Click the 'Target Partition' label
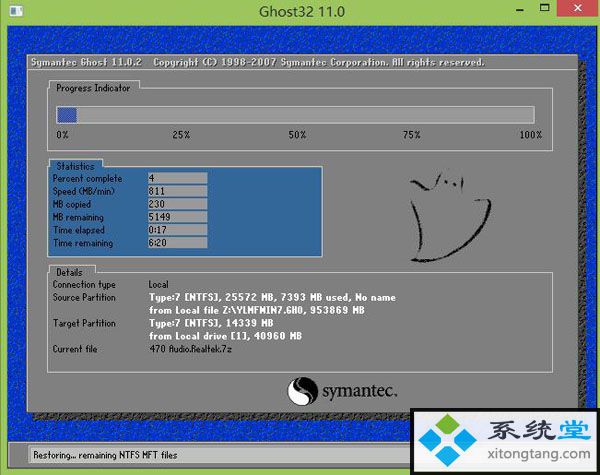Image resolution: width=600 pixels, height=475 pixels. click(x=84, y=323)
